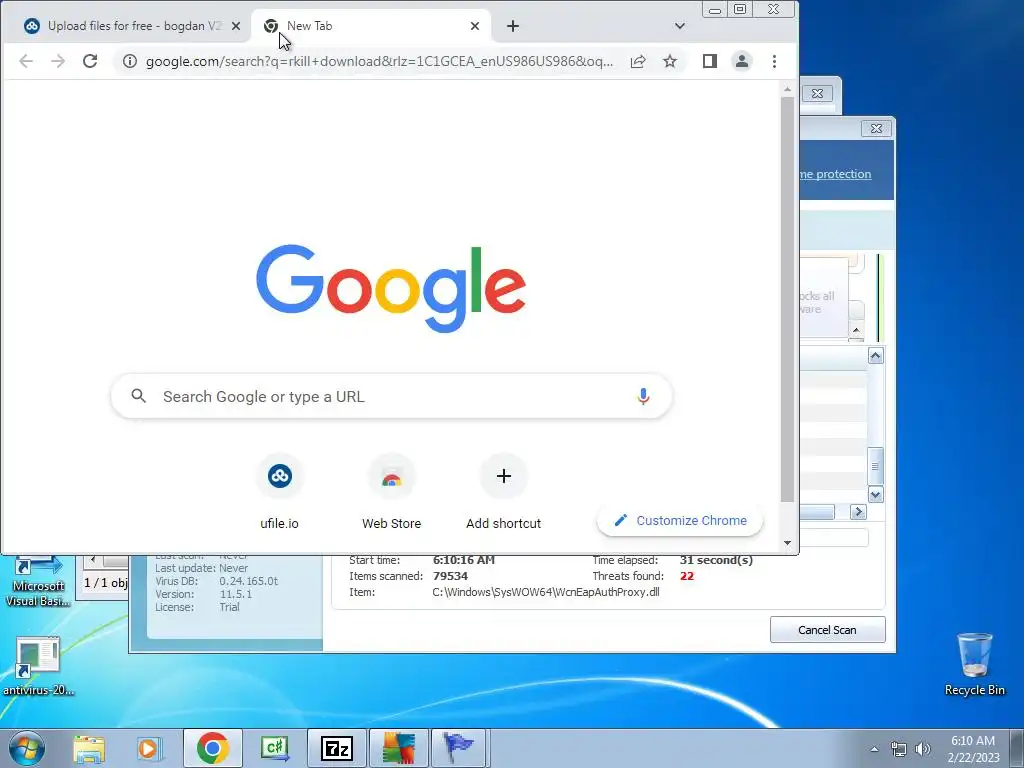Open antivirus-20 desktop shortcut

38,666
